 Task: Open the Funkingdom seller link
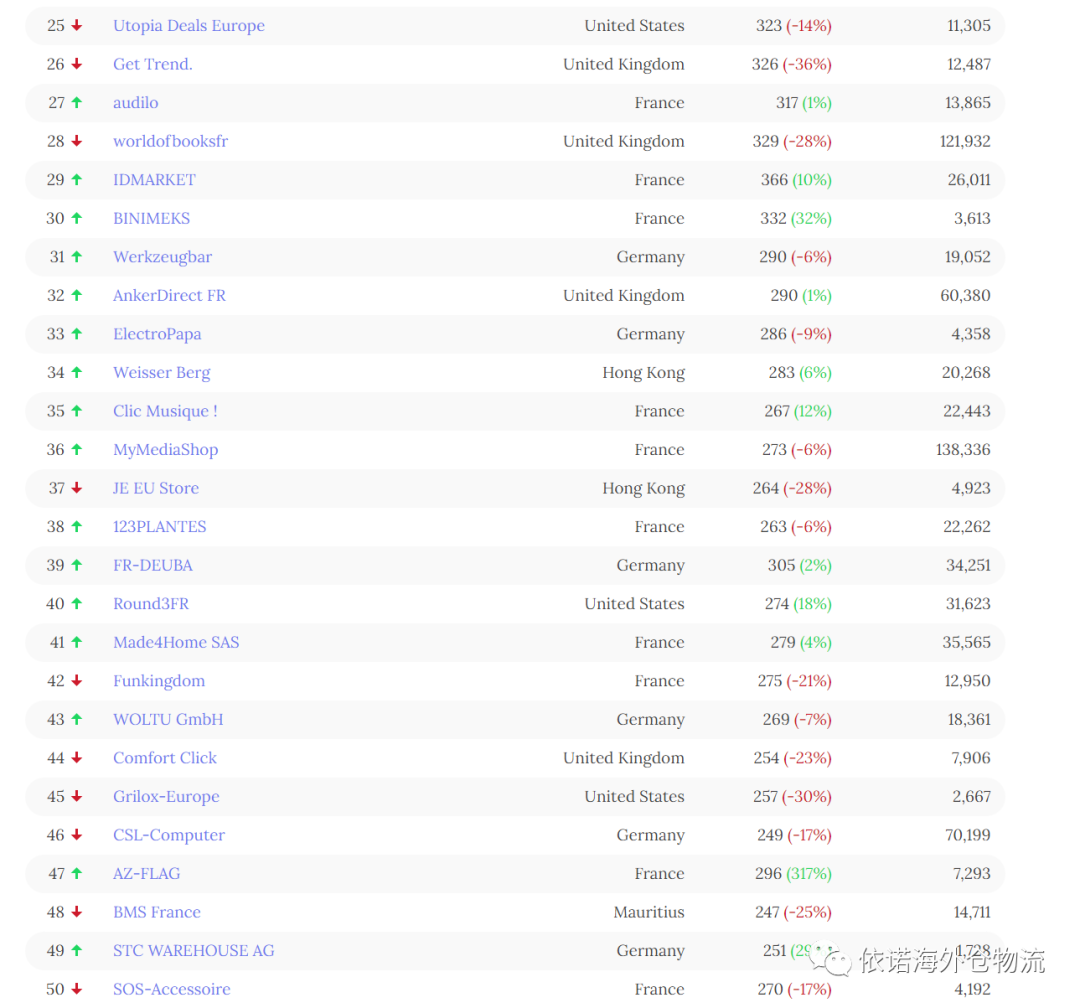[159, 681]
